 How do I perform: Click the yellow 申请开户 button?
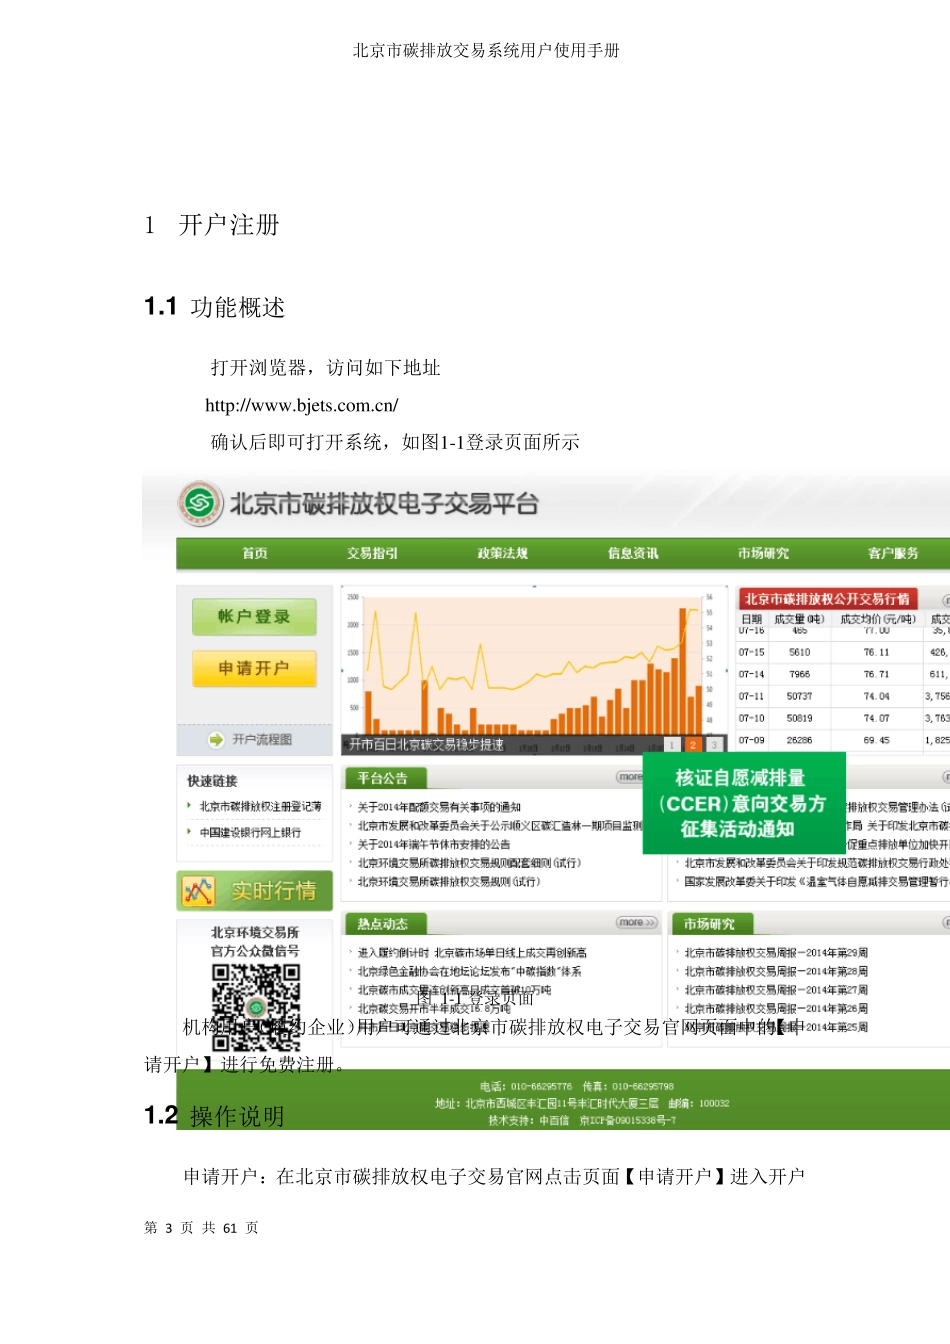pyautogui.click(x=254, y=668)
